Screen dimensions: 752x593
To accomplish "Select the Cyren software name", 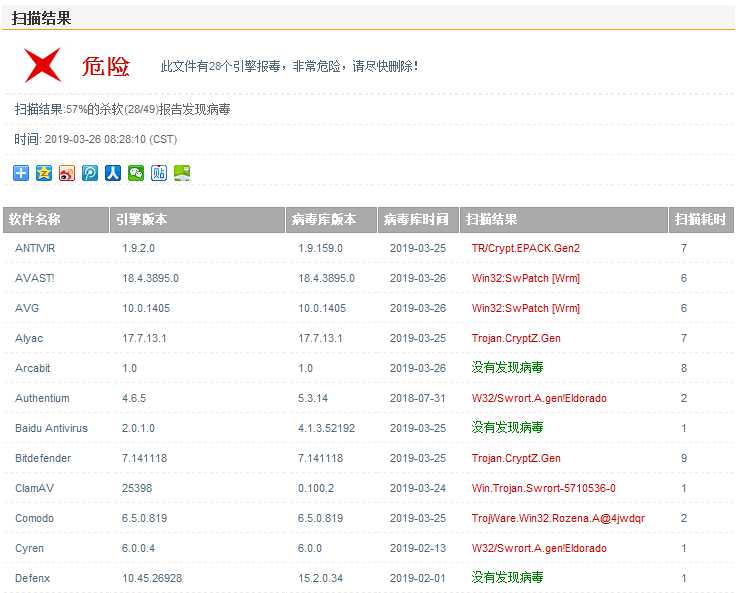I will tap(29, 548).
